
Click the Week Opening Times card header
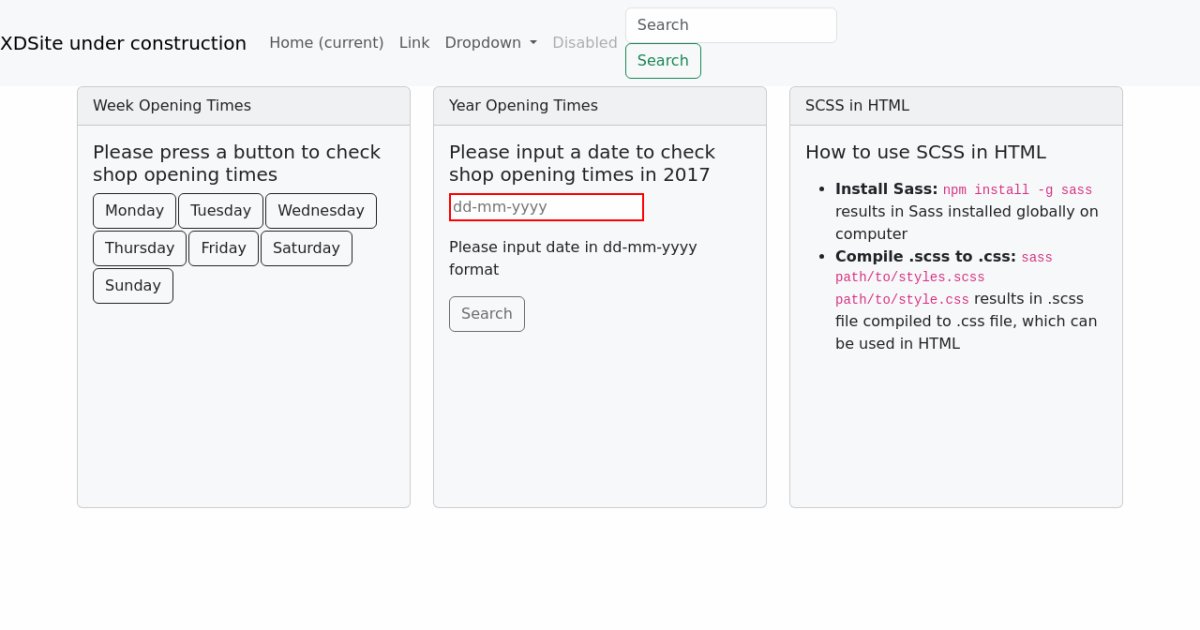[243, 106]
